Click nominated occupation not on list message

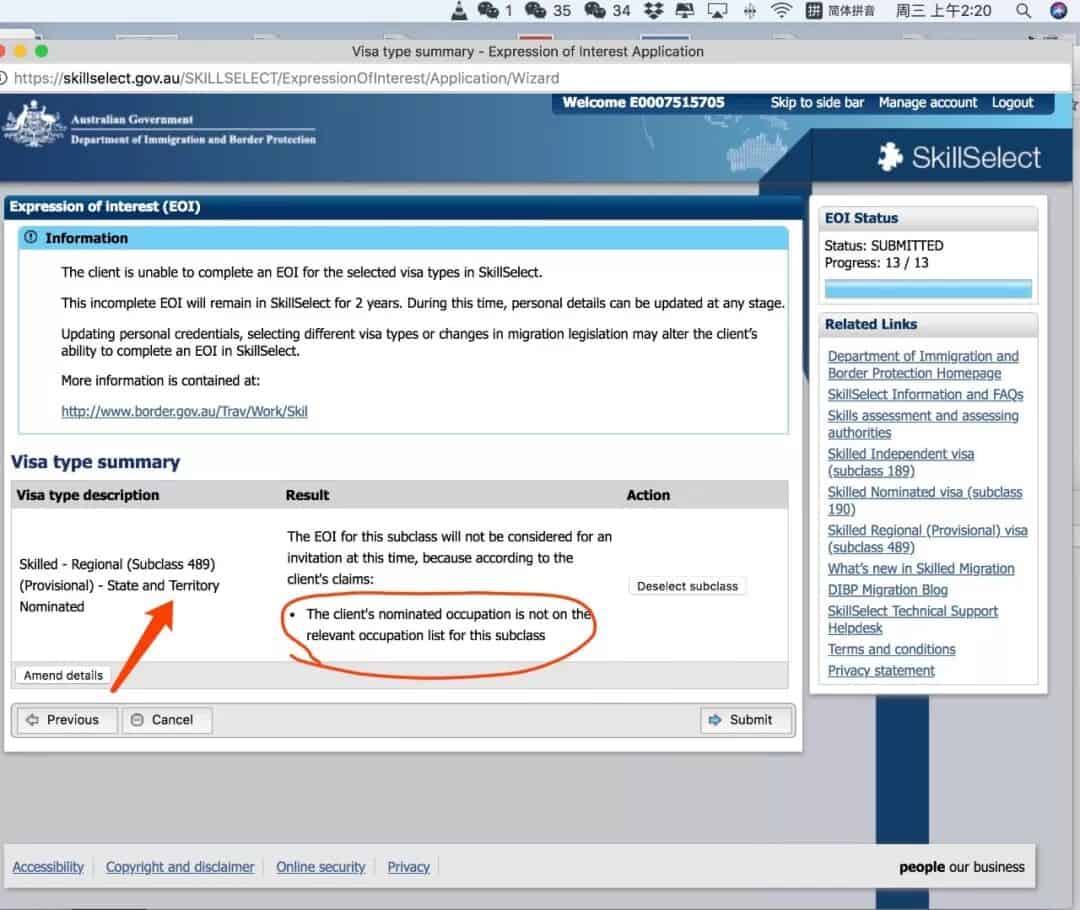(x=449, y=624)
